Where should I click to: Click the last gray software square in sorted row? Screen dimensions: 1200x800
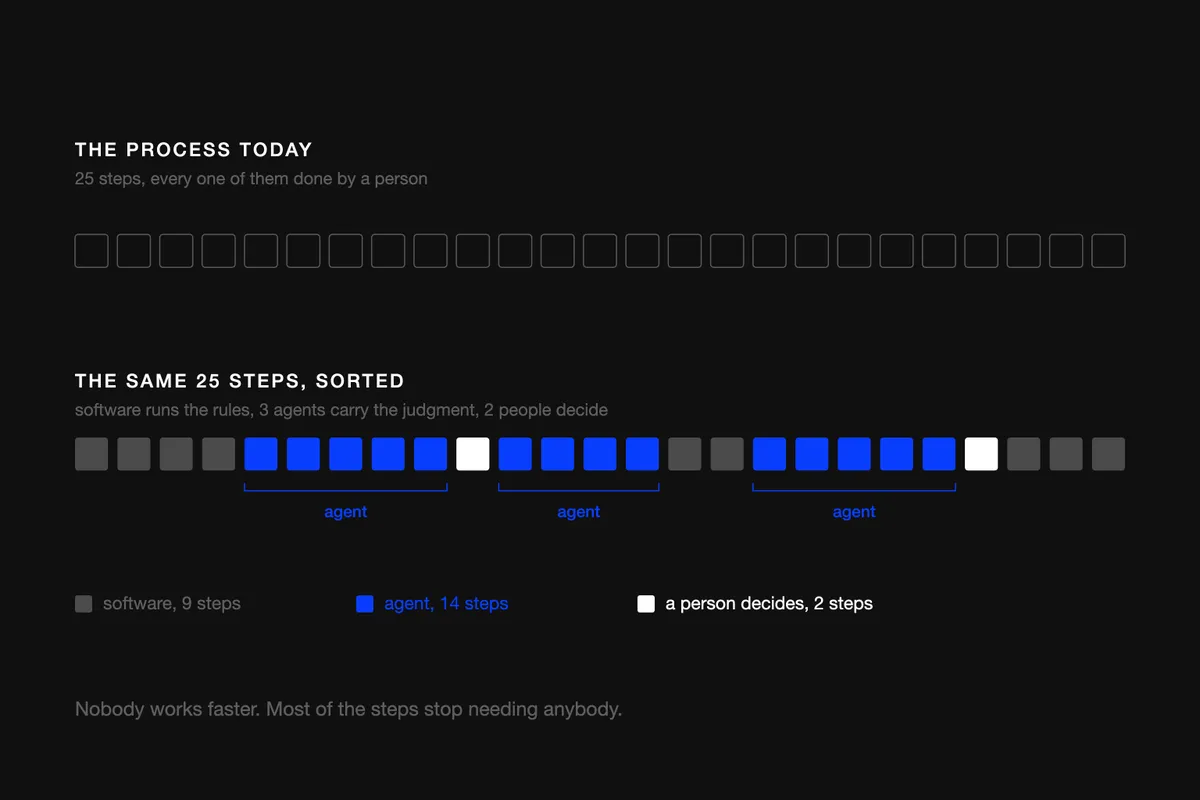pos(1108,454)
